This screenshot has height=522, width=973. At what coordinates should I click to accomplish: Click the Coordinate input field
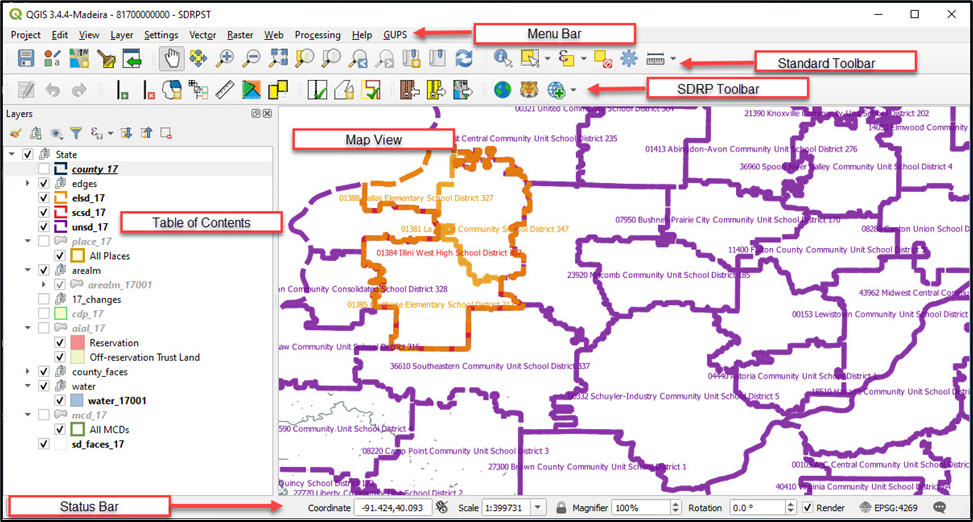click(391, 508)
